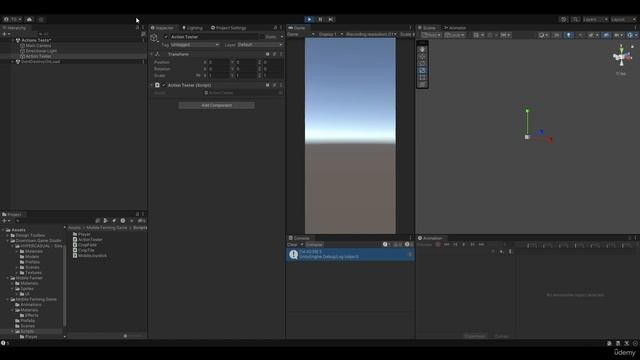The width and height of the screenshot is (640, 360).
Task: Click the Play button in the top toolbar
Action: pyautogui.click(x=309, y=19)
